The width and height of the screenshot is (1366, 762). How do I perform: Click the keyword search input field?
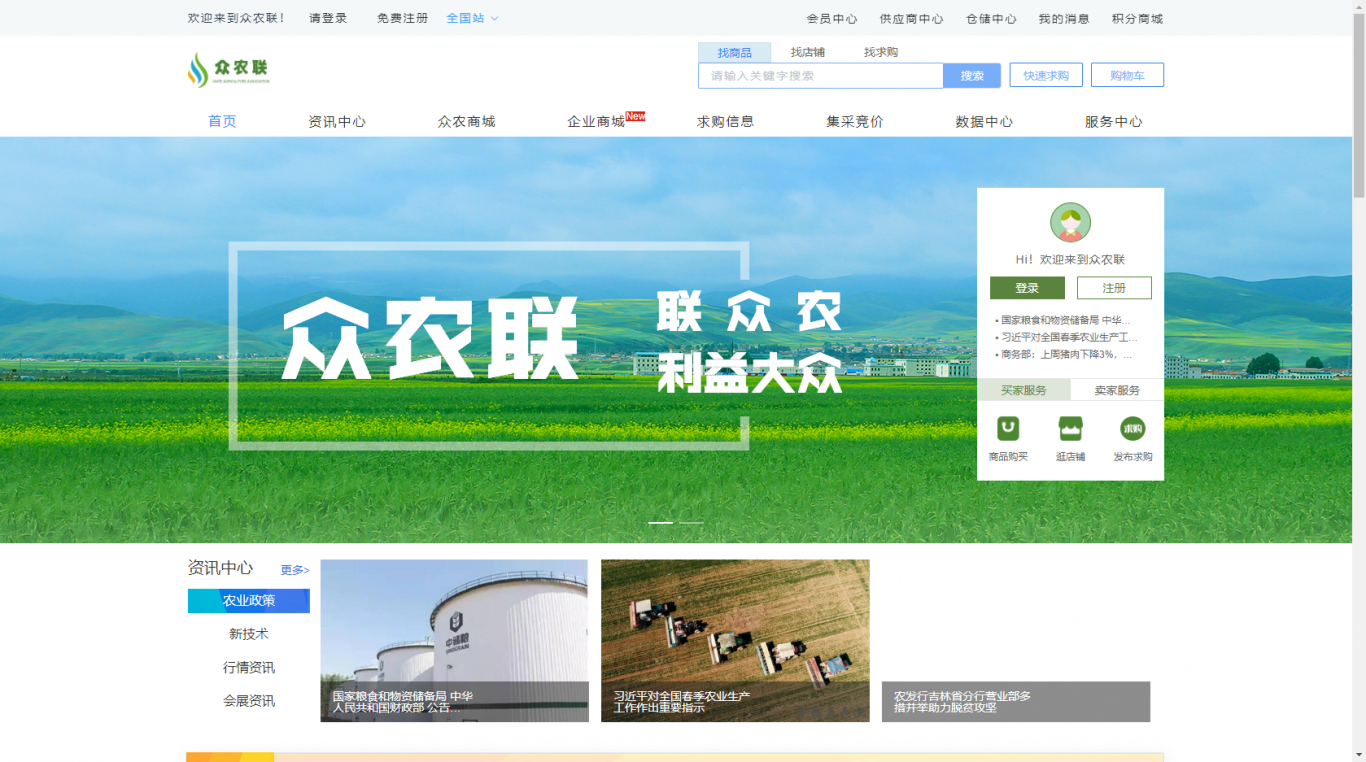tap(820, 76)
